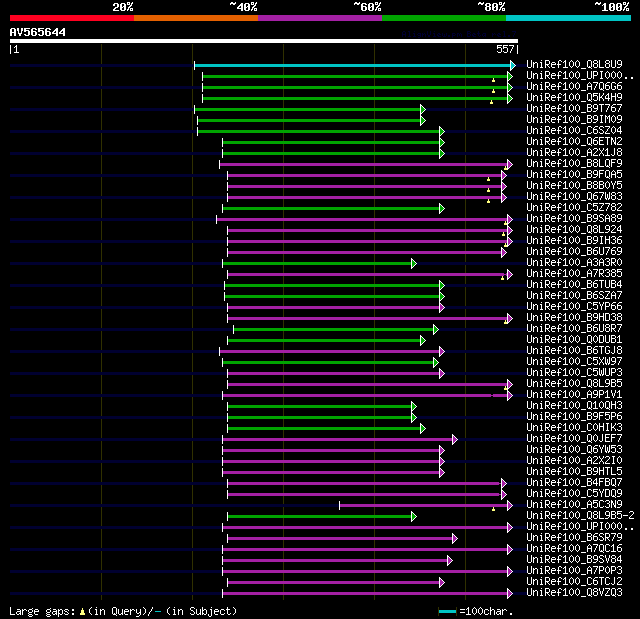Viewport: 640px width, 619px height.
Task: Select the green alignment bar for UniRef100_C5Z782
Action: pos(333,209)
